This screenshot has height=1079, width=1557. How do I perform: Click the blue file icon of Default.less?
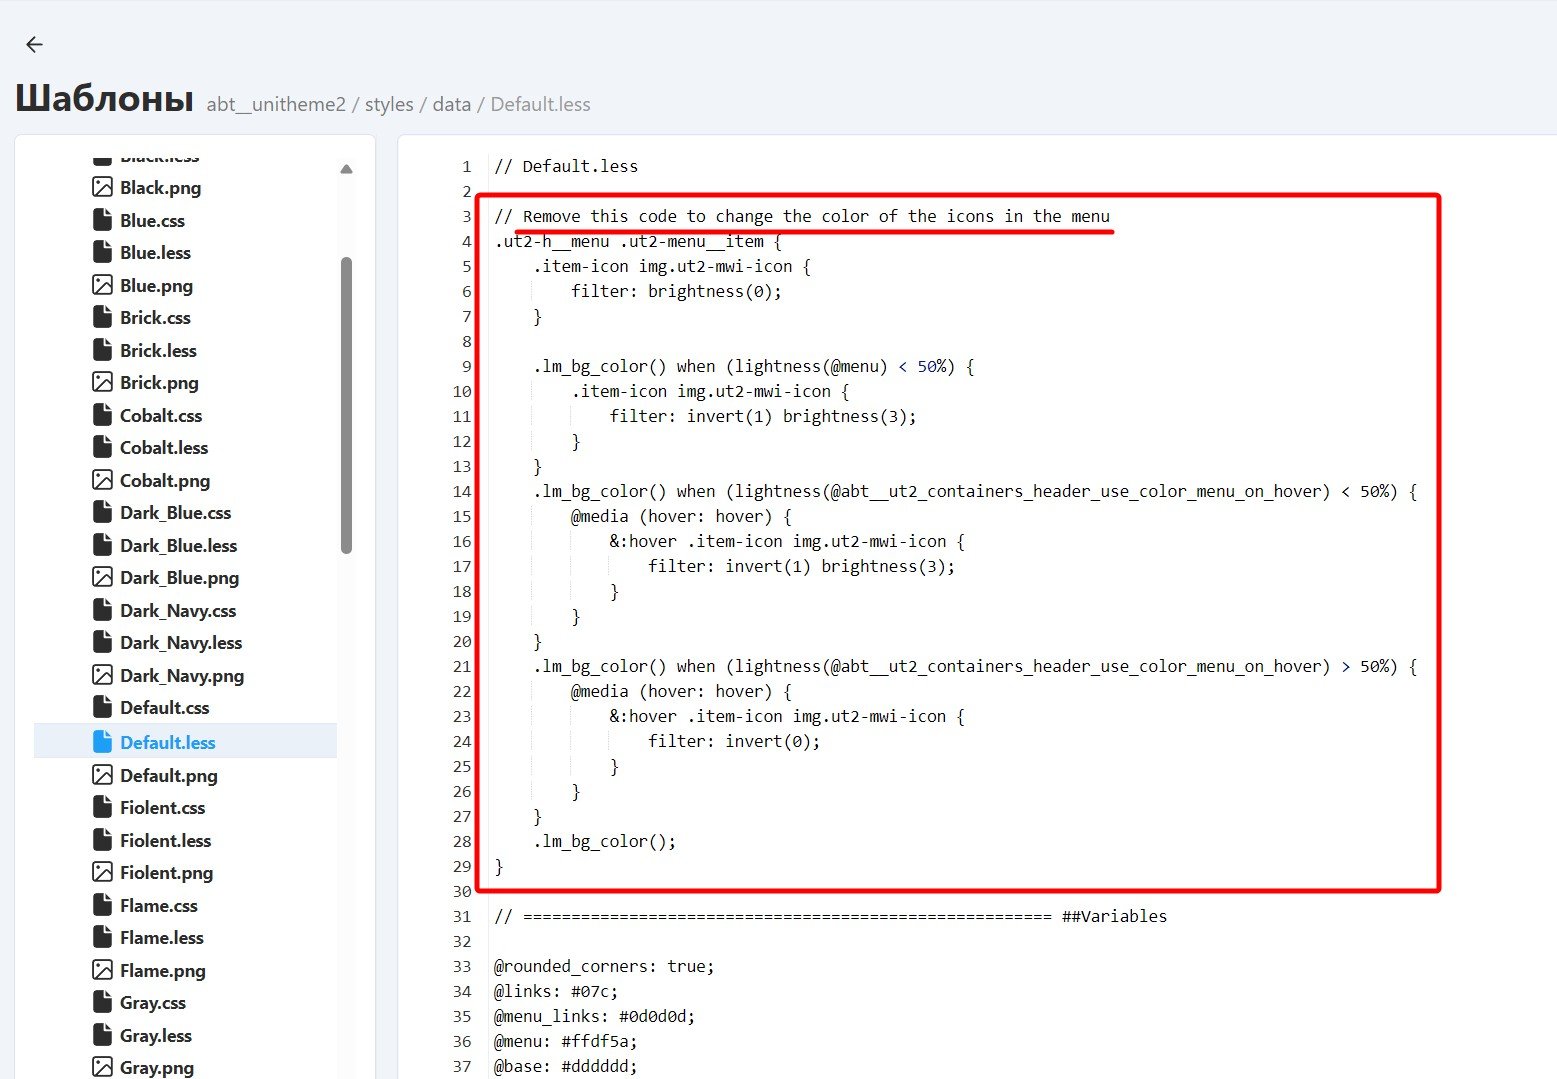point(102,742)
